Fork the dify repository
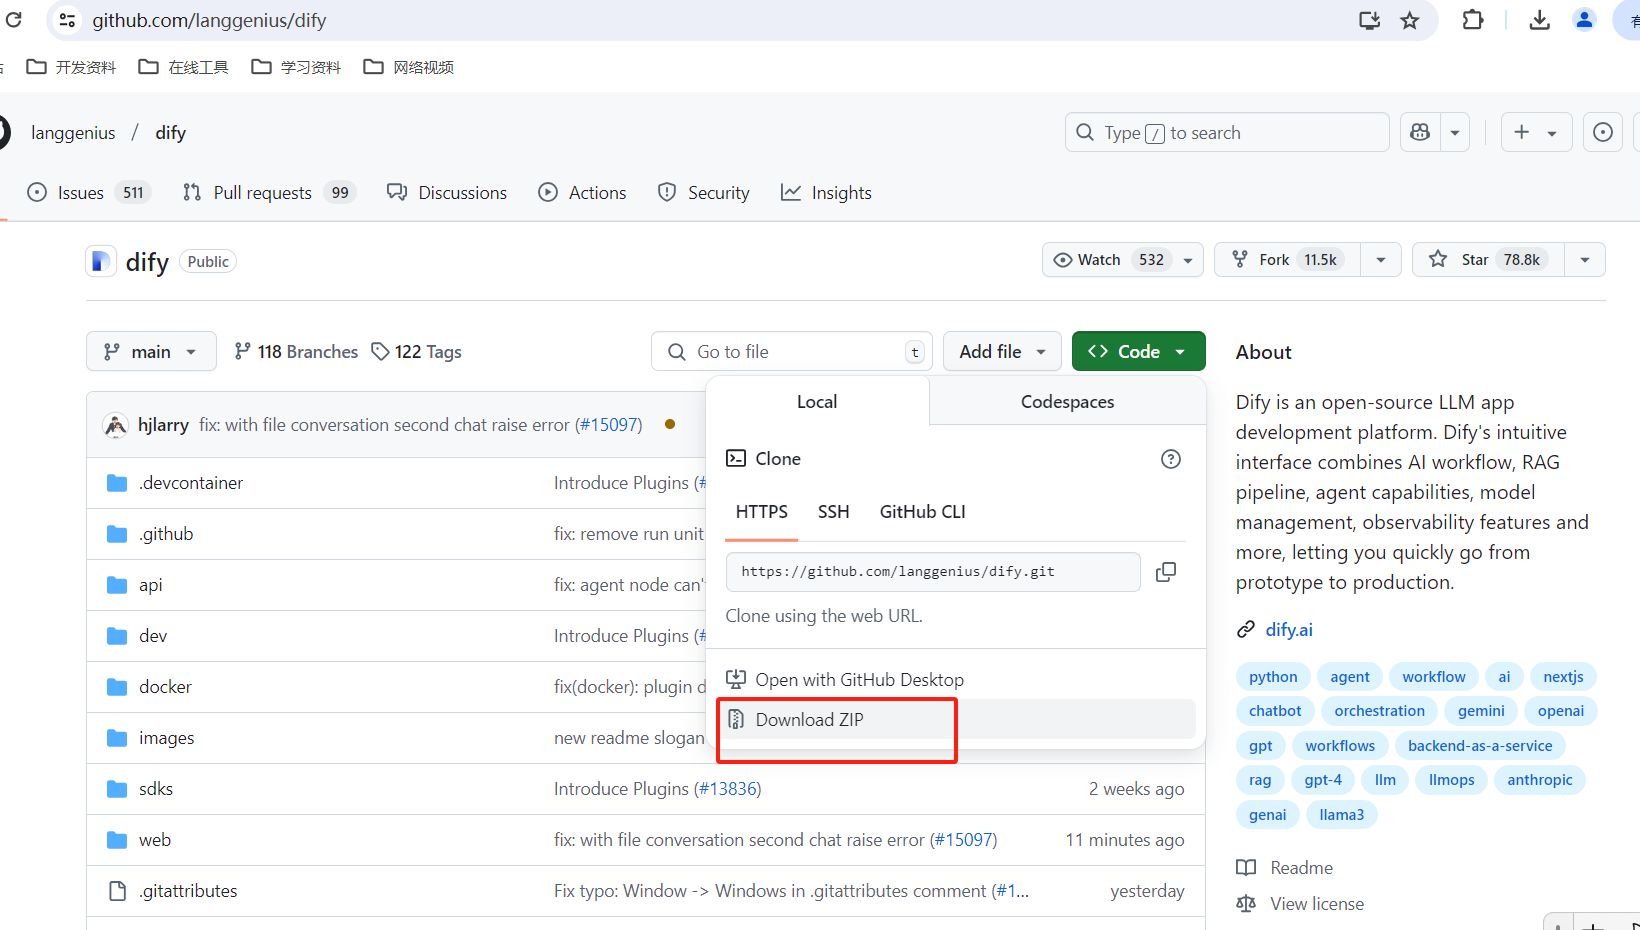The image size is (1640, 930). point(1288,260)
